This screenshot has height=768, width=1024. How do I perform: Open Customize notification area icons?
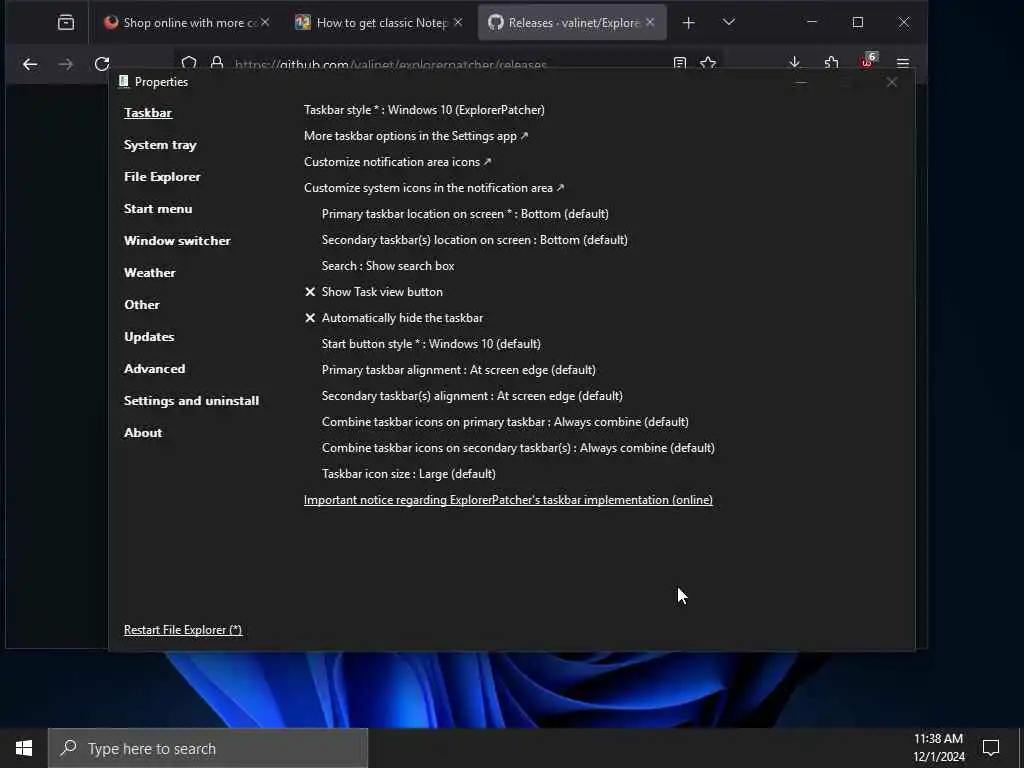(397, 162)
